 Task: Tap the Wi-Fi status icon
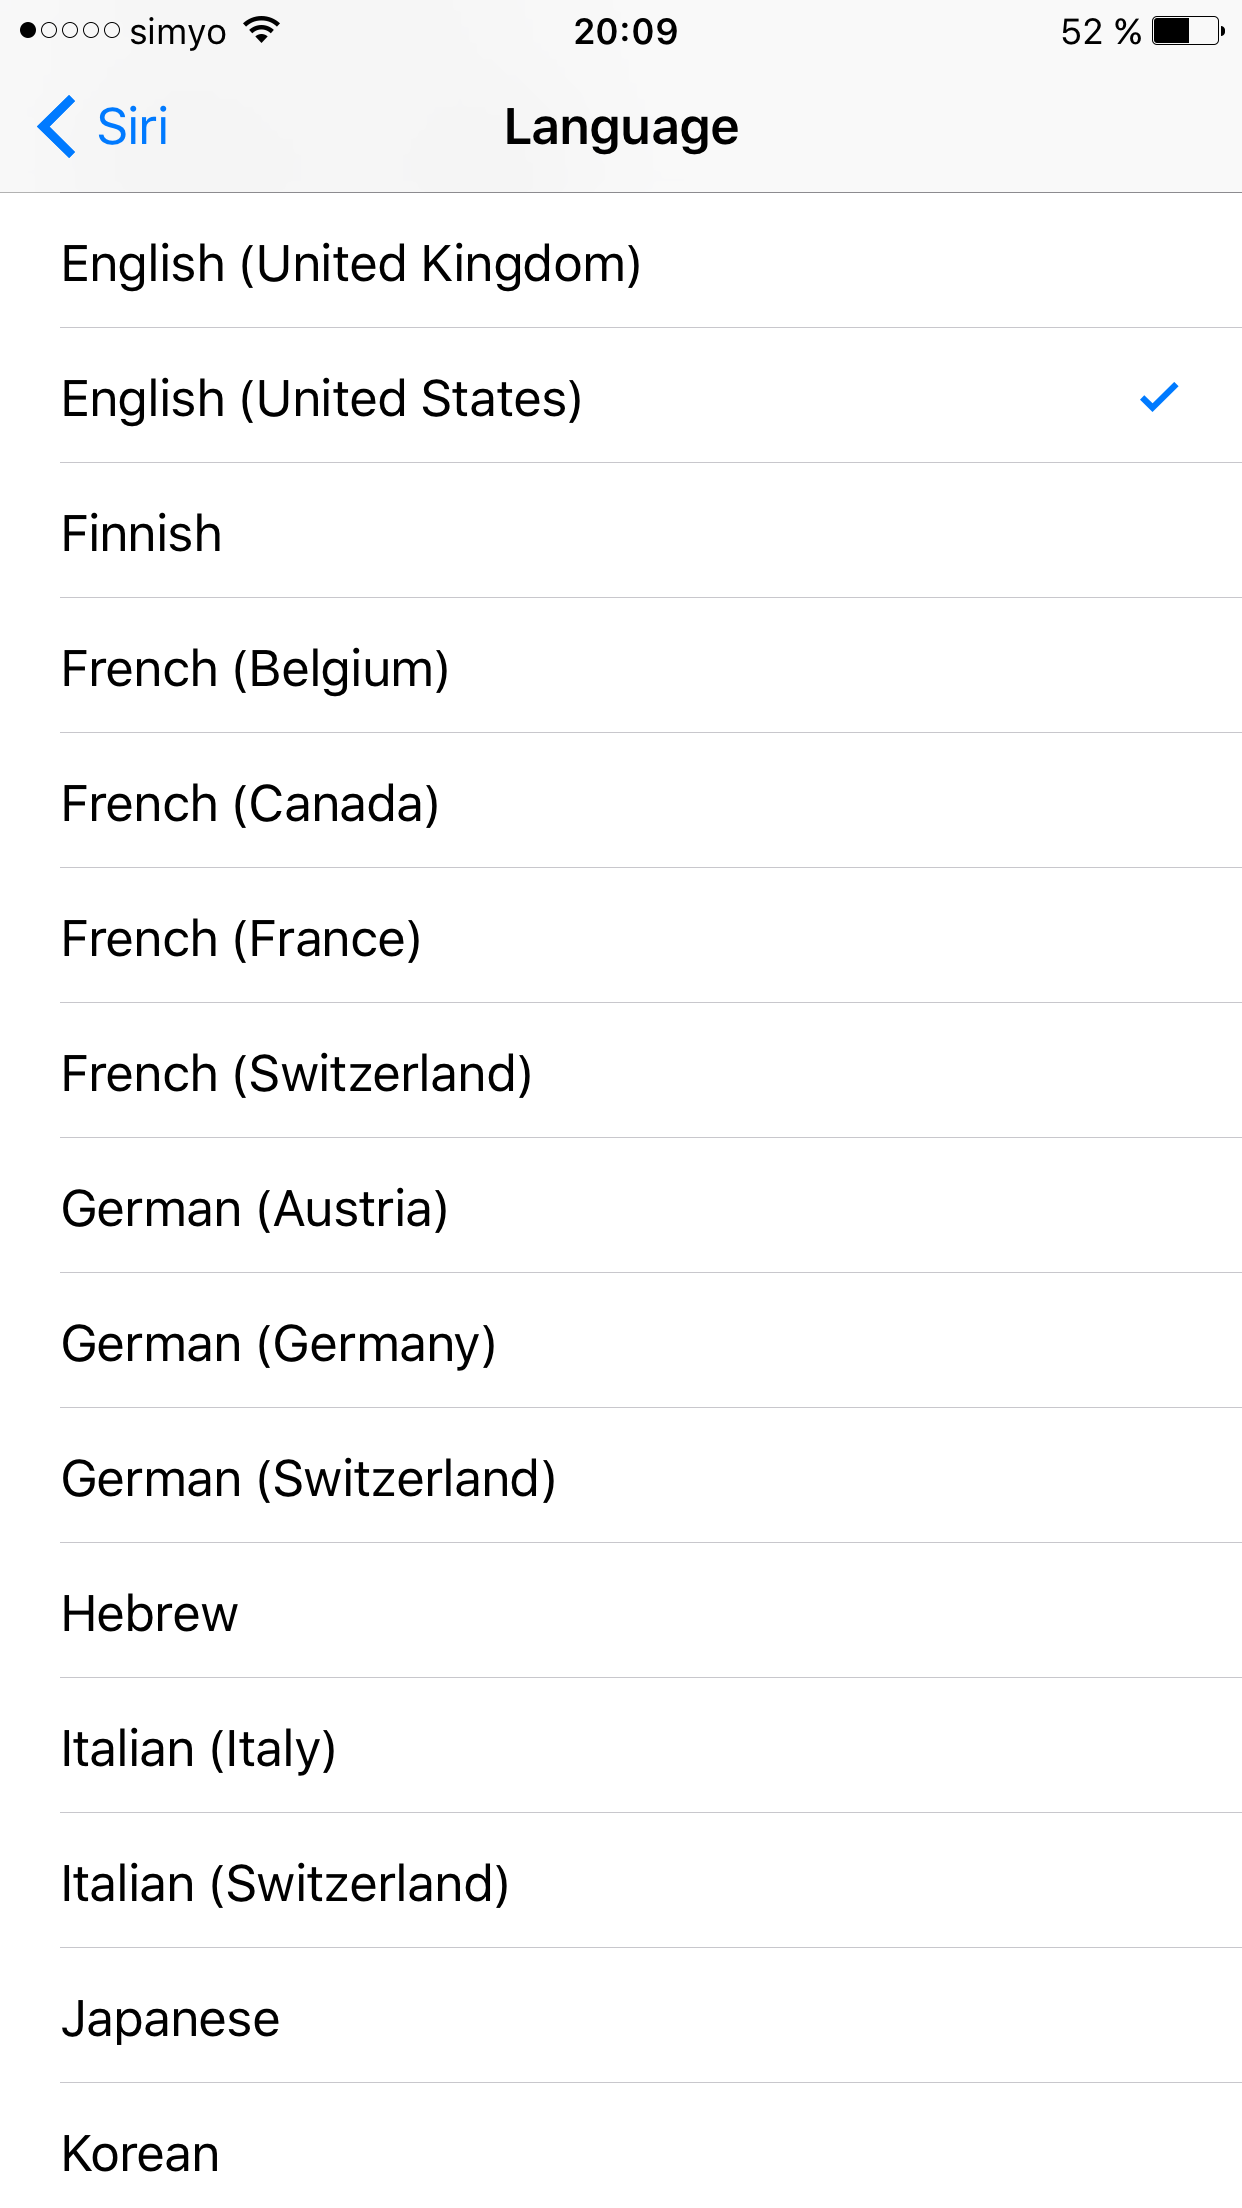pos(261,31)
